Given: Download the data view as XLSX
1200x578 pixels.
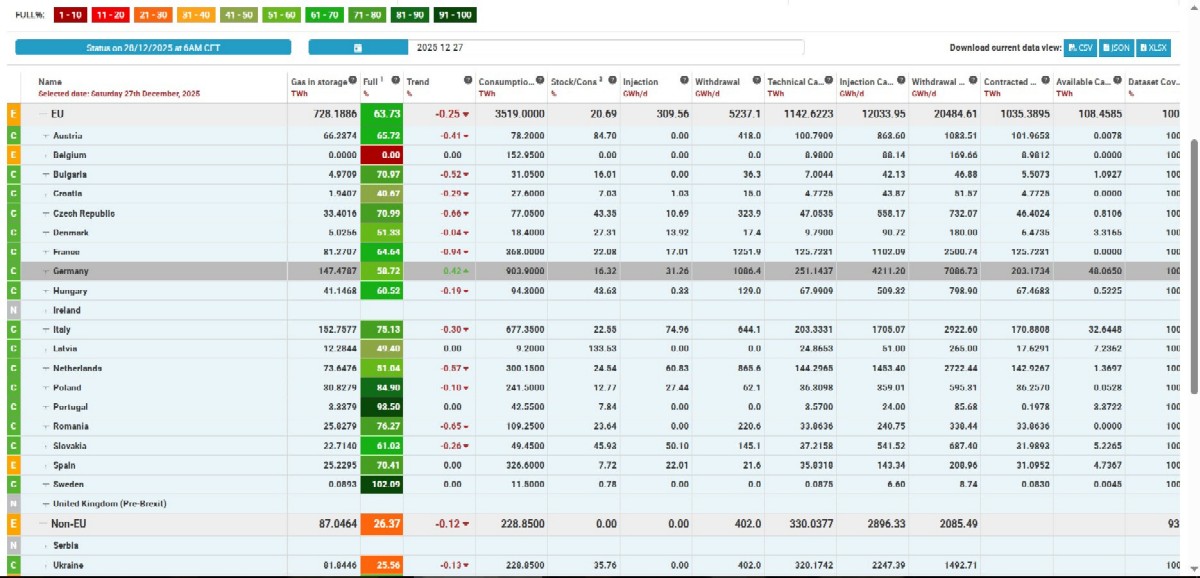Looking at the screenshot, I should 1153,47.
